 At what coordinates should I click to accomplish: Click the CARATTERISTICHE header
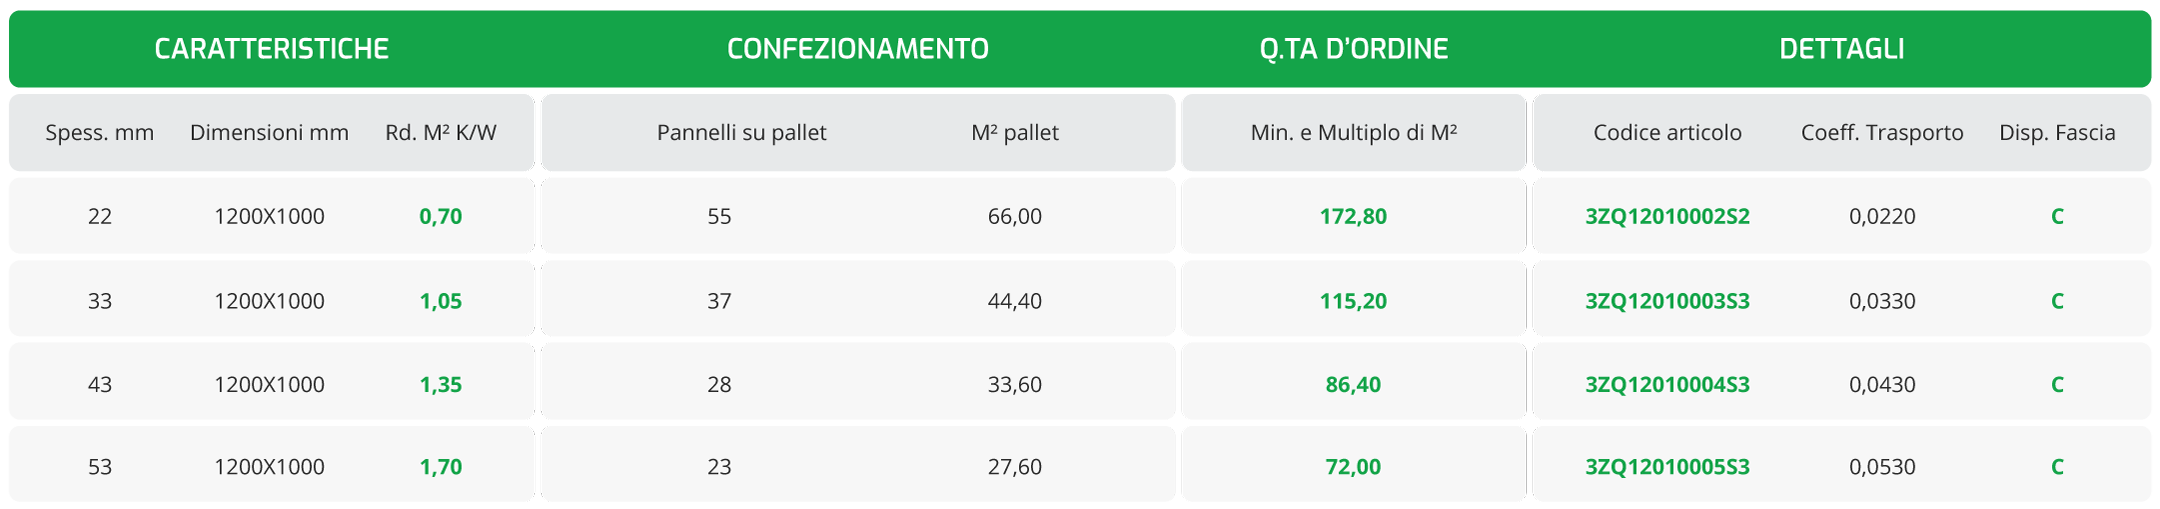tap(271, 49)
